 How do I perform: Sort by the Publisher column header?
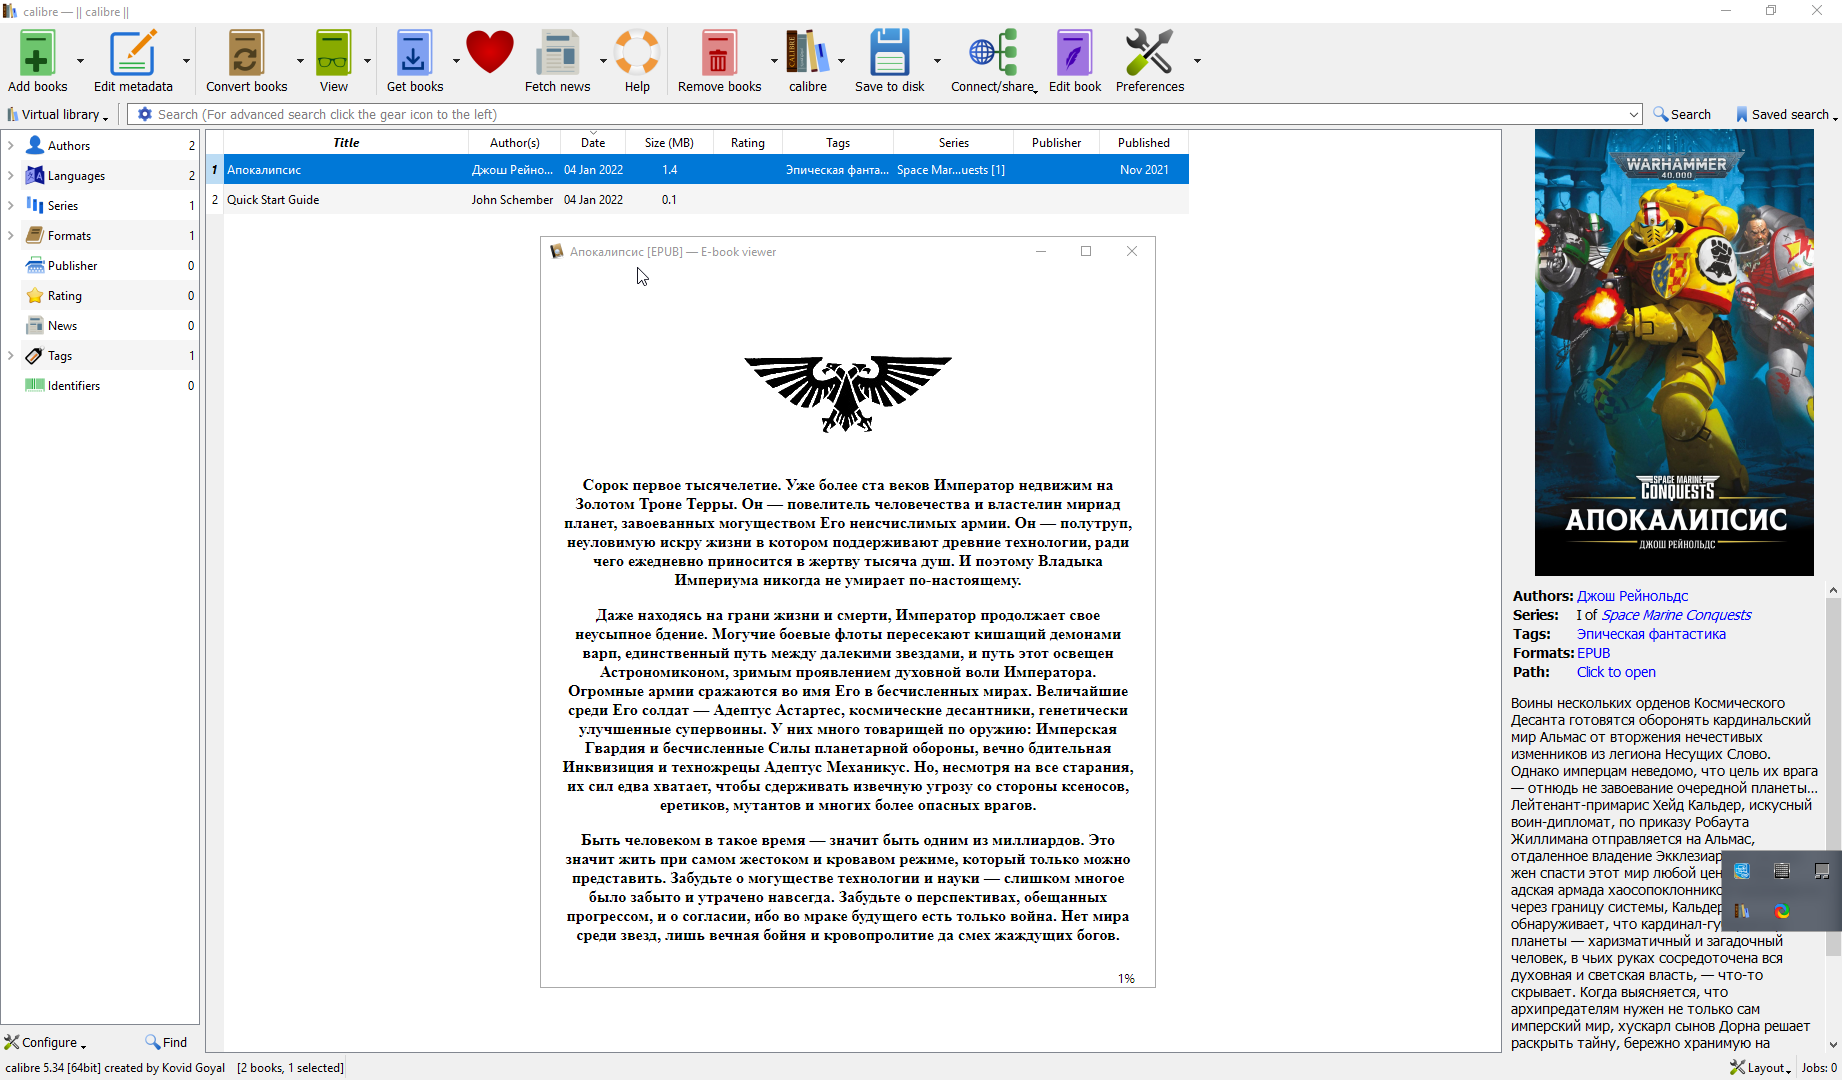tap(1056, 143)
